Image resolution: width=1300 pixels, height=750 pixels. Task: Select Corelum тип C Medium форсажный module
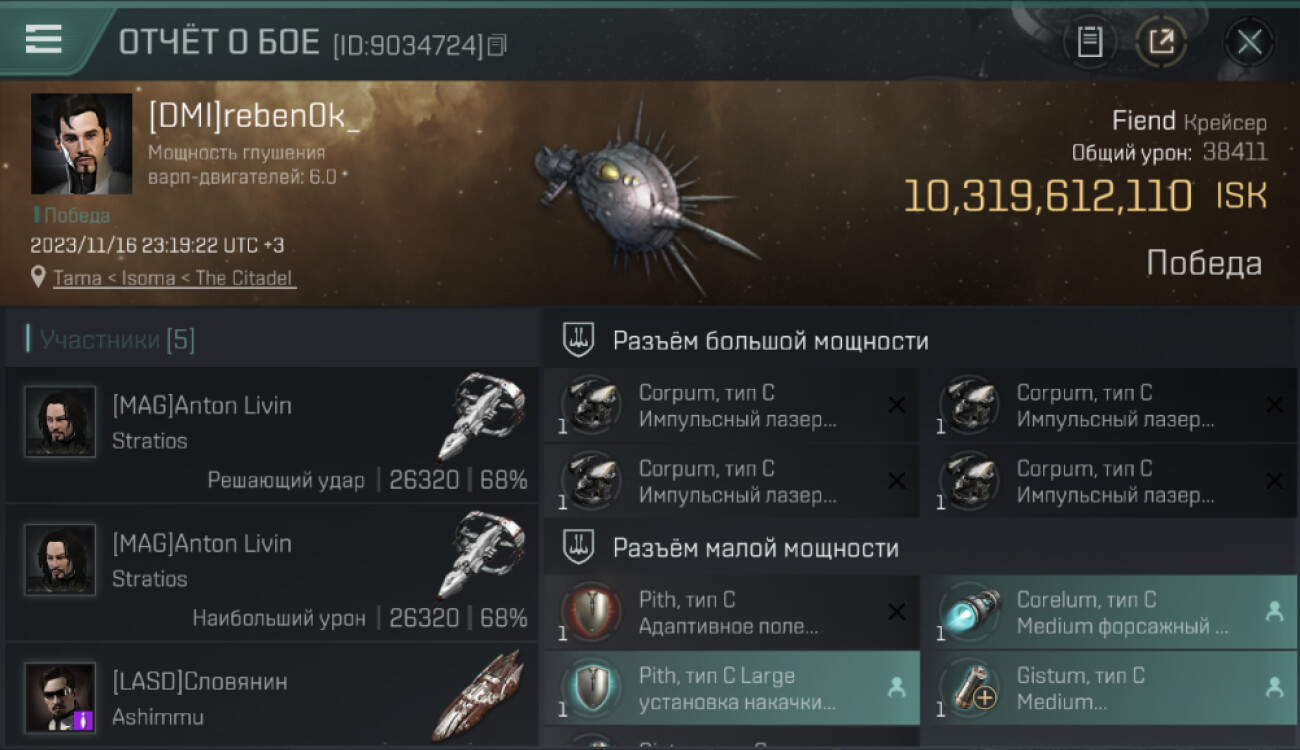coord(1110,612)
